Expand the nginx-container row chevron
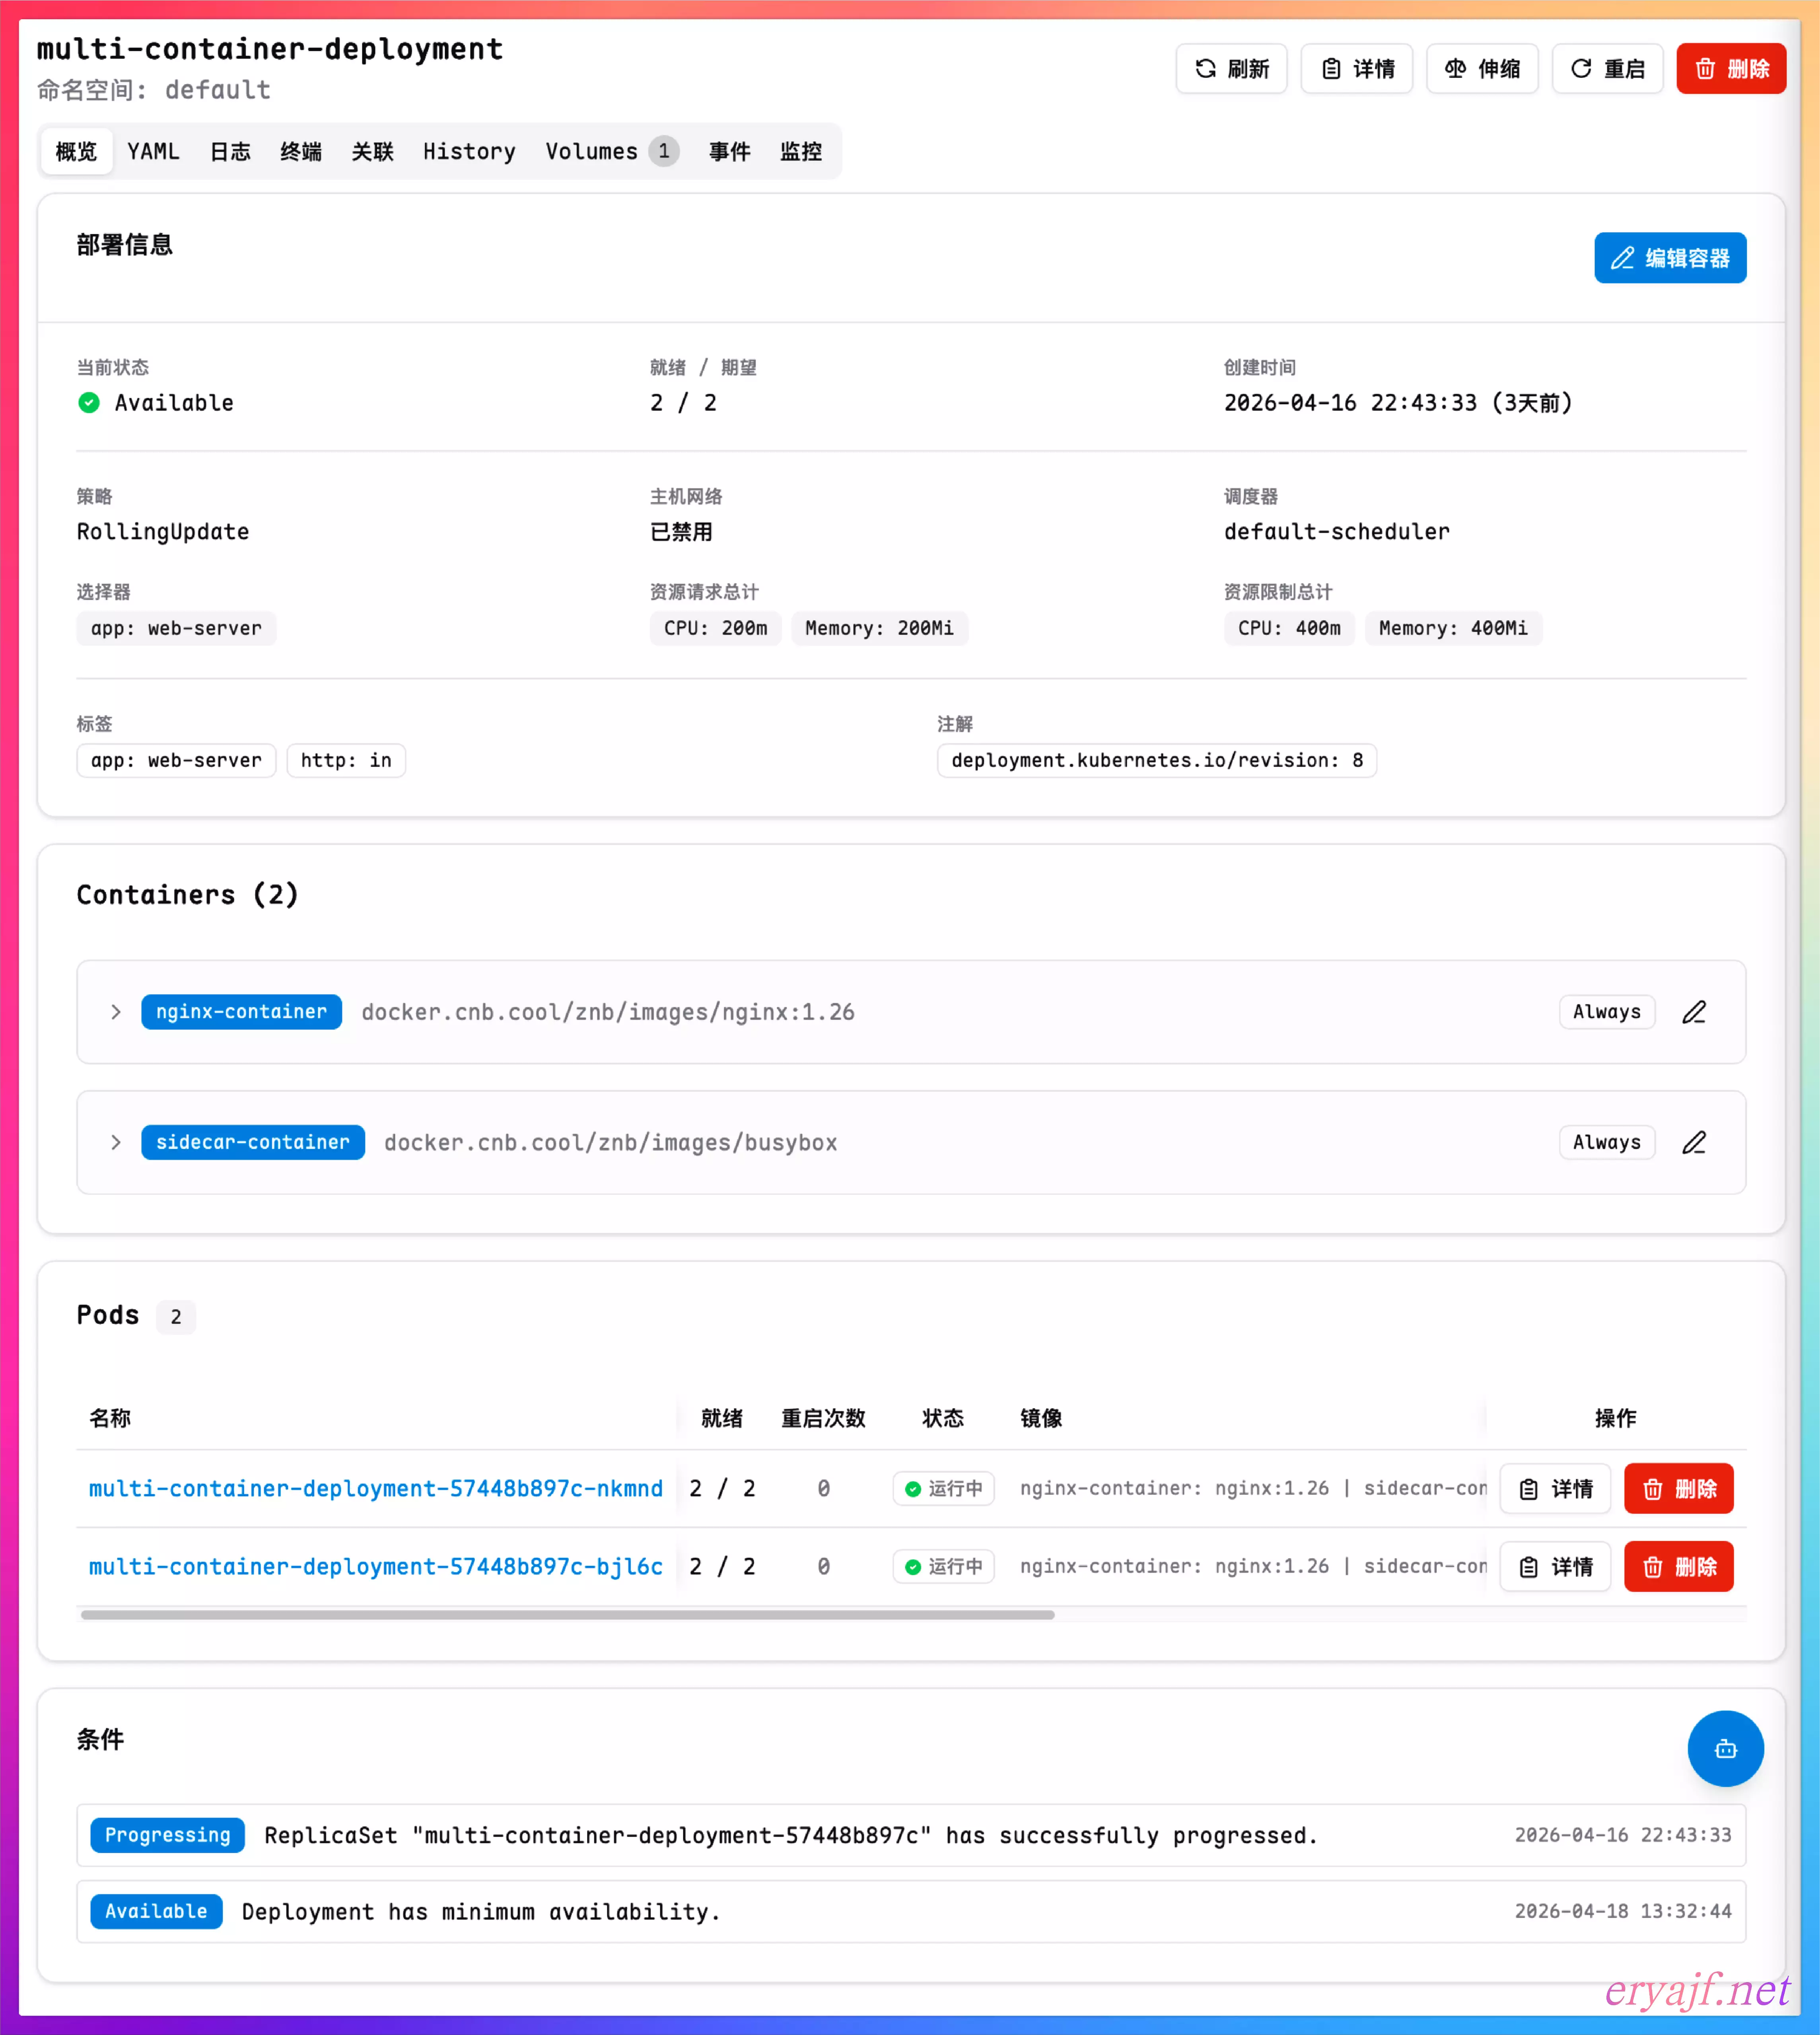The image size is (1820, 2035). pyautogui.click(x=116, y=1012)
